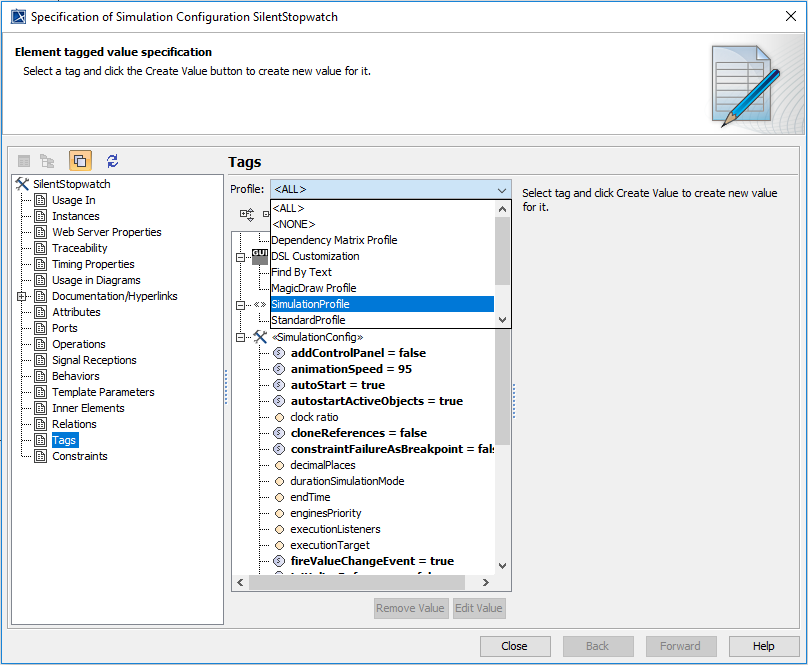Viewport: 808px width, 665px height.
Task: Select the animationSpeed = 95 tag
Action: pyautogui.click(x=351, y=369)
